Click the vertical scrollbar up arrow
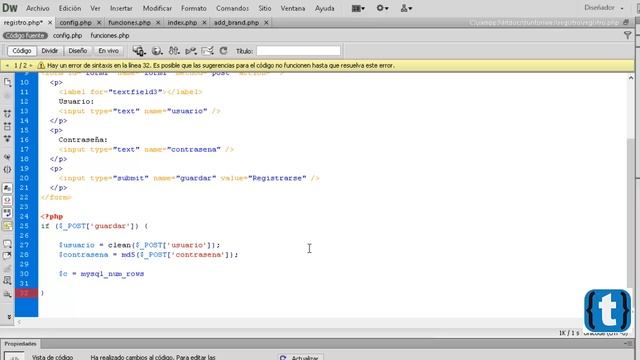 tap(631, 78)
